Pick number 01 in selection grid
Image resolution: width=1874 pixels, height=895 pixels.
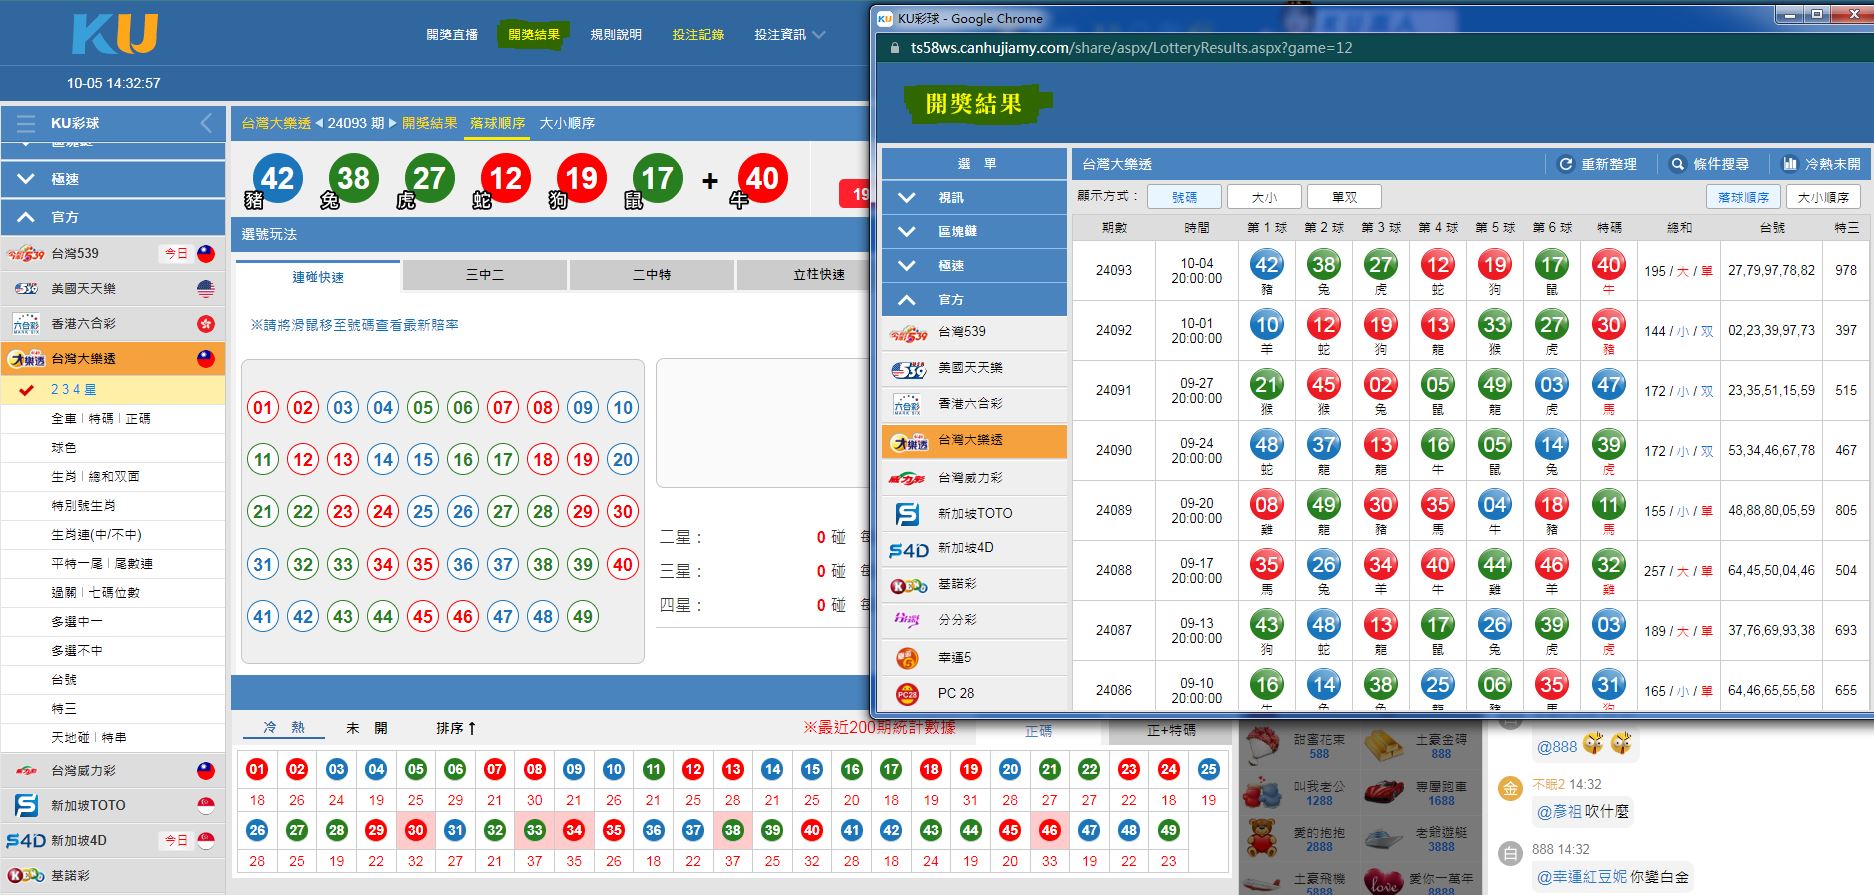[263, 407]
